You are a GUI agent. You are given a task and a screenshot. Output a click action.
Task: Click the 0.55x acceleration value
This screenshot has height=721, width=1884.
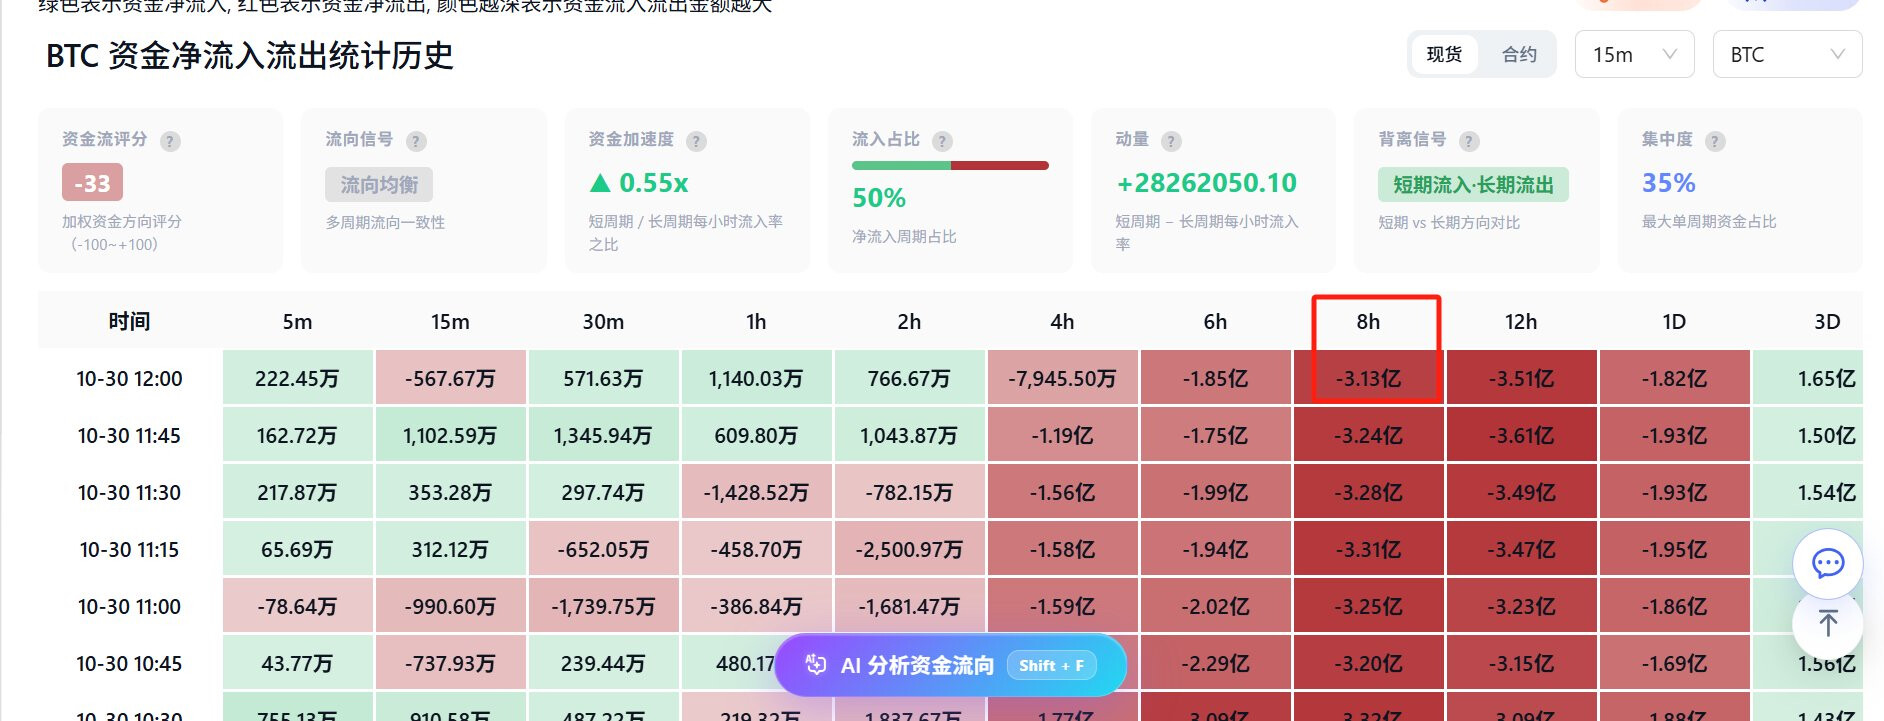(x=639, y=183)
